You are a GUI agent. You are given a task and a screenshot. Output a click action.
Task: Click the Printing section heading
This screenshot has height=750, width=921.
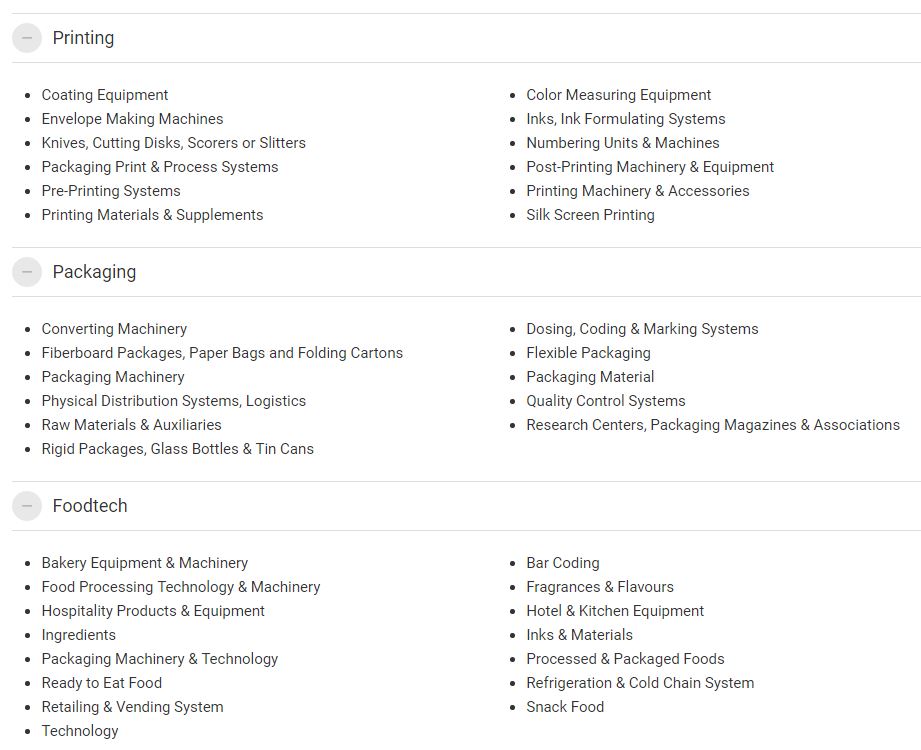click(x=83, y=38)
